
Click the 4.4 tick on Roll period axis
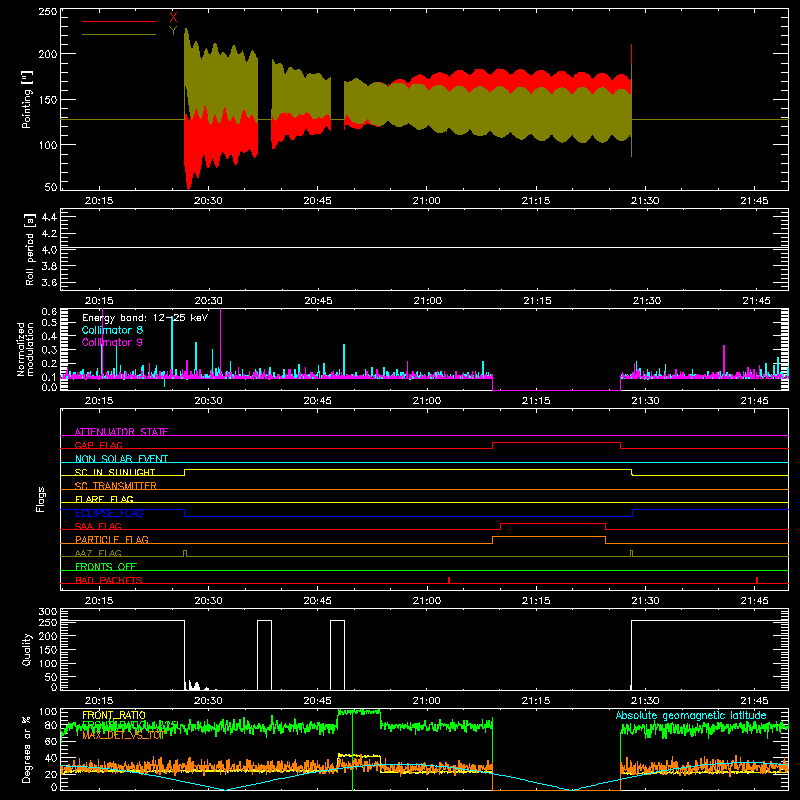coord(49,217)
